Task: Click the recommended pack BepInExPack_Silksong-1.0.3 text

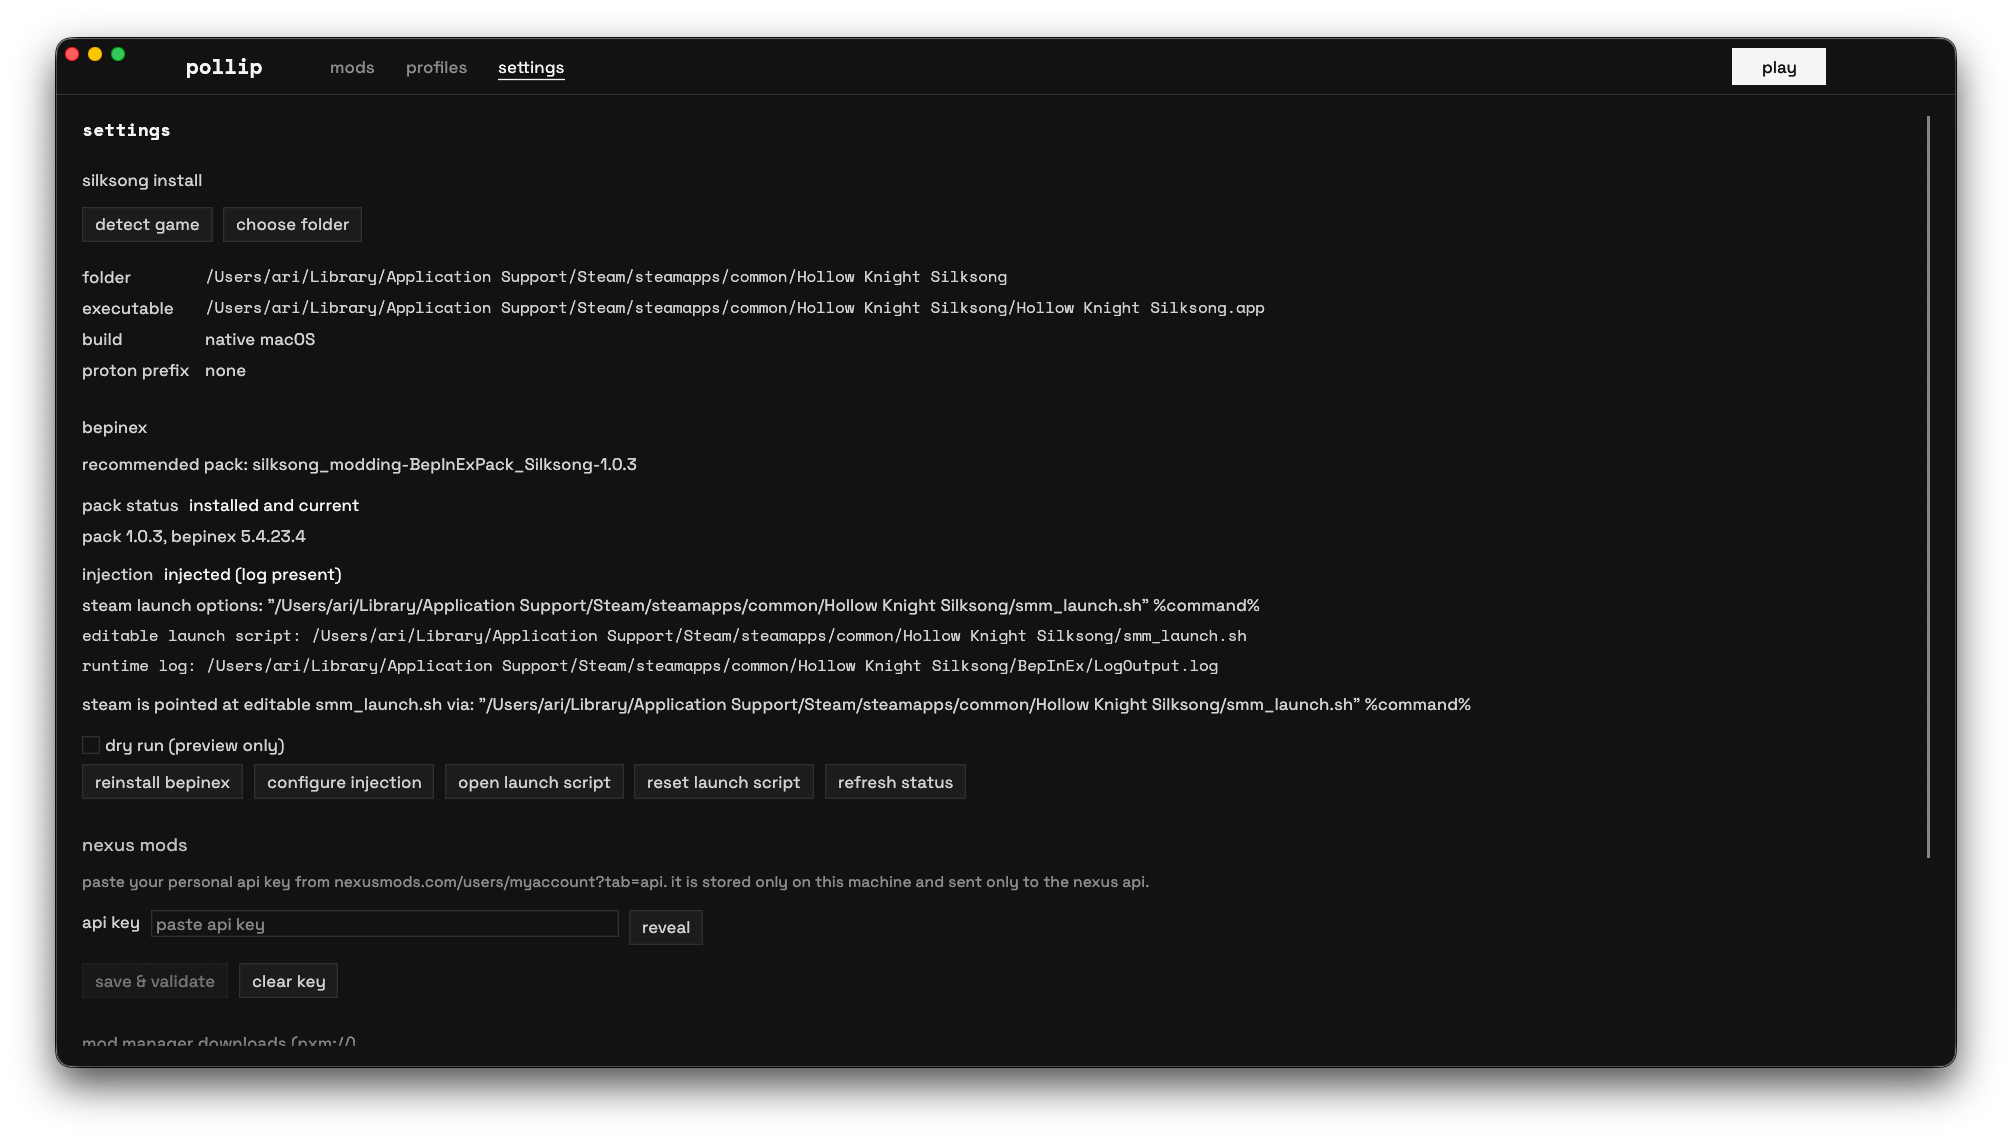Action: tap(359, 464)
